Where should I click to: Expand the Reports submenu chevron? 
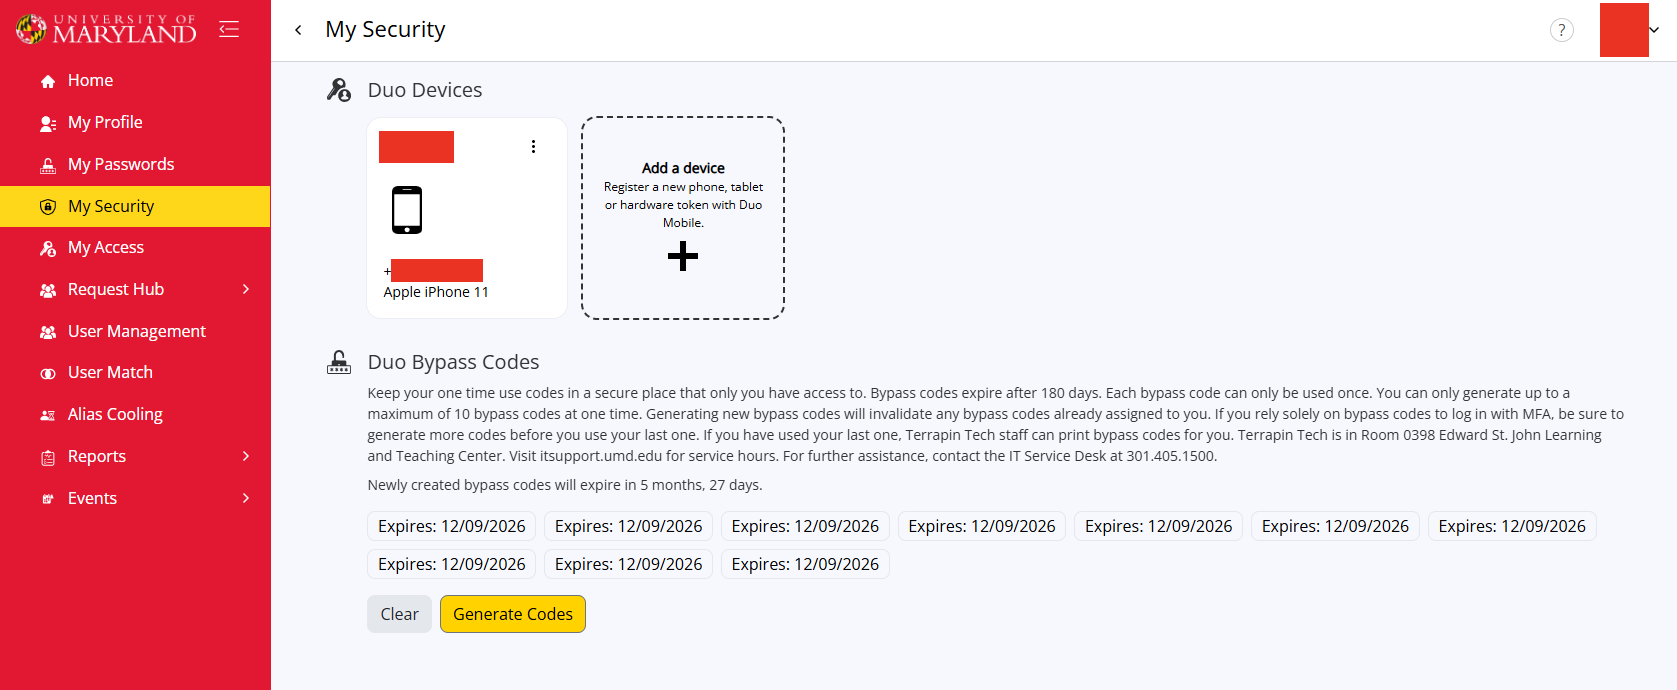coord(246,456)
